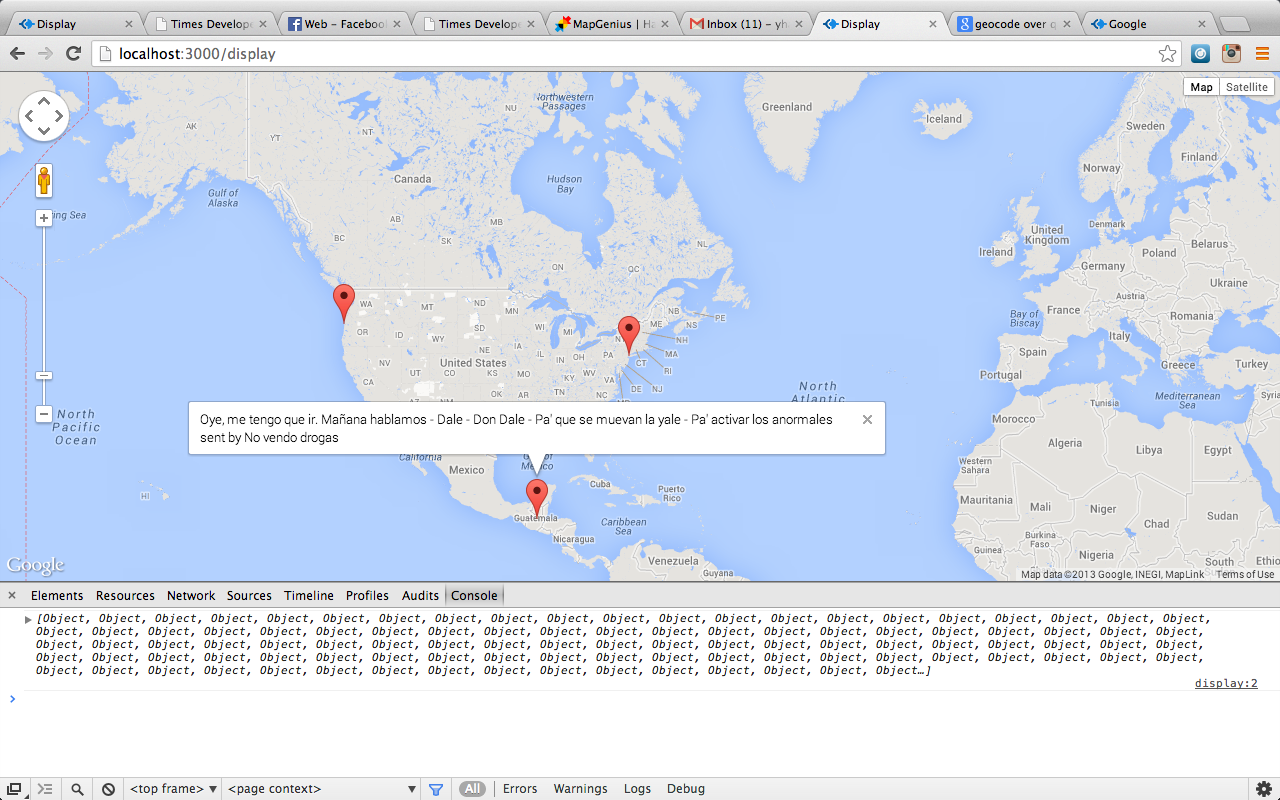Bookmark this page with the star icon

tap(1167, 54)
